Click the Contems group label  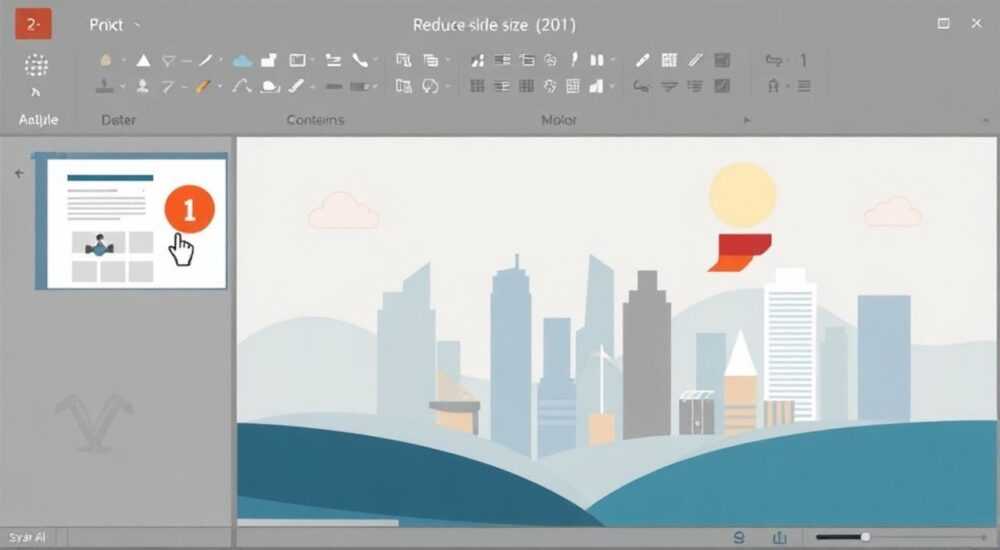point(315,120)
